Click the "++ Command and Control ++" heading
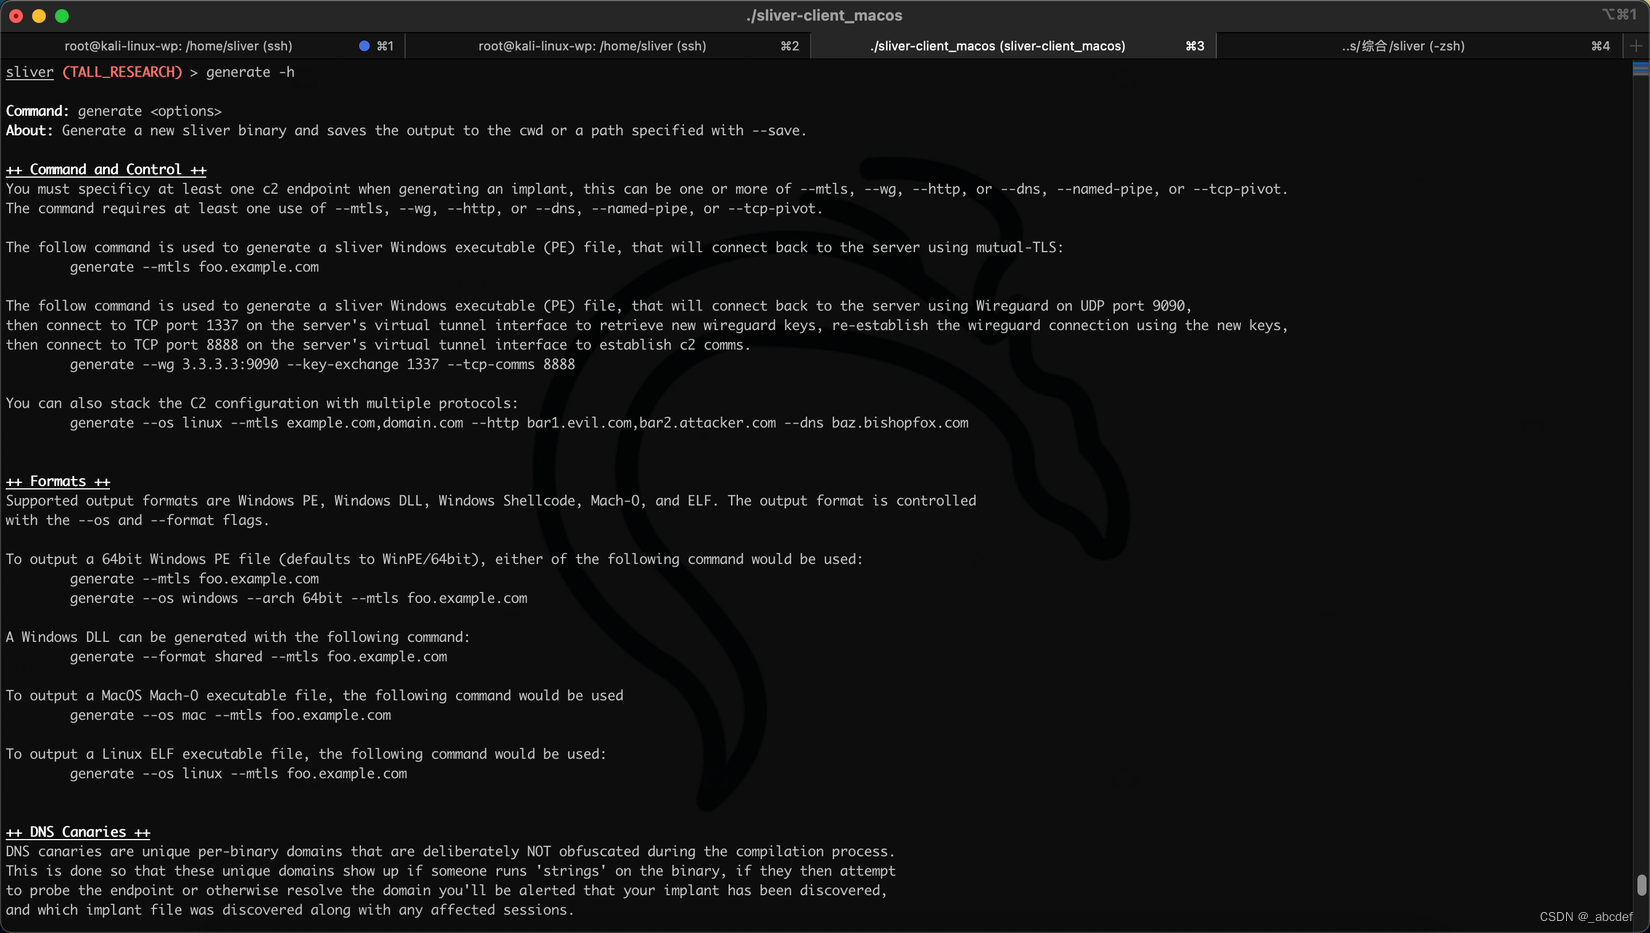The image size is (1650, 933). (x=106, y=170)
